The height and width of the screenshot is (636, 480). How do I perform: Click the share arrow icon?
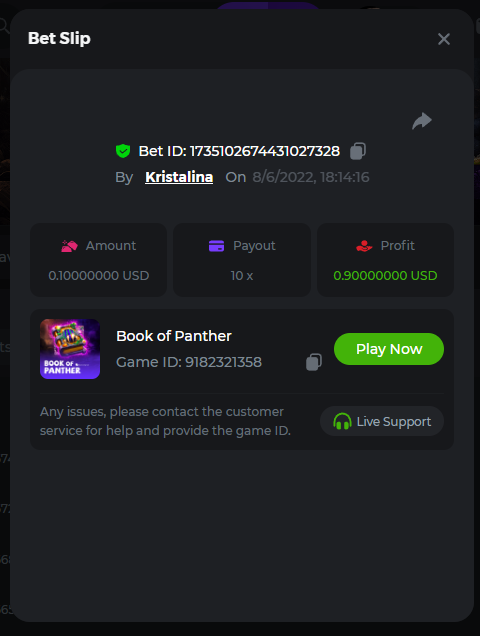pos(422,121)
